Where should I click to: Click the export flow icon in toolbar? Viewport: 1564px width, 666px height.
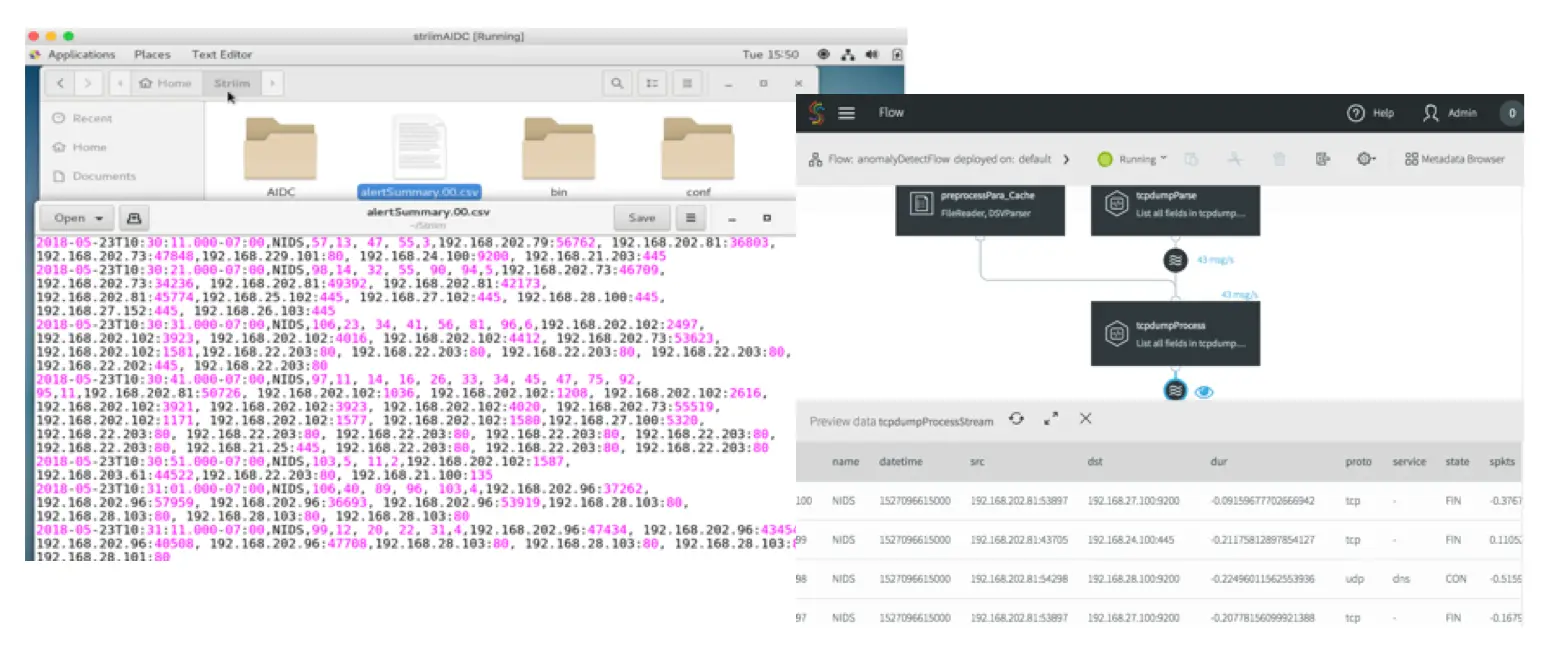pyautogui.click(x=1323, y=159)
